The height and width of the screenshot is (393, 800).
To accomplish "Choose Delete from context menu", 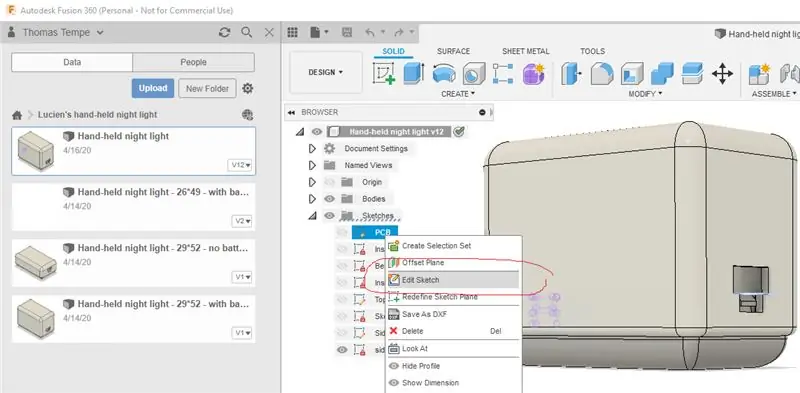I will point(453,331).
